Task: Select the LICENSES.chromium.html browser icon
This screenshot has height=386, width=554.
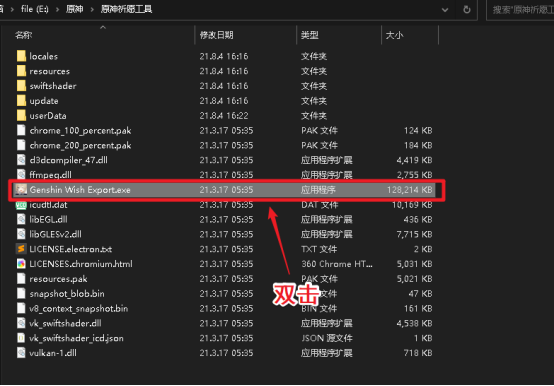Action: [x=21, y=264]
